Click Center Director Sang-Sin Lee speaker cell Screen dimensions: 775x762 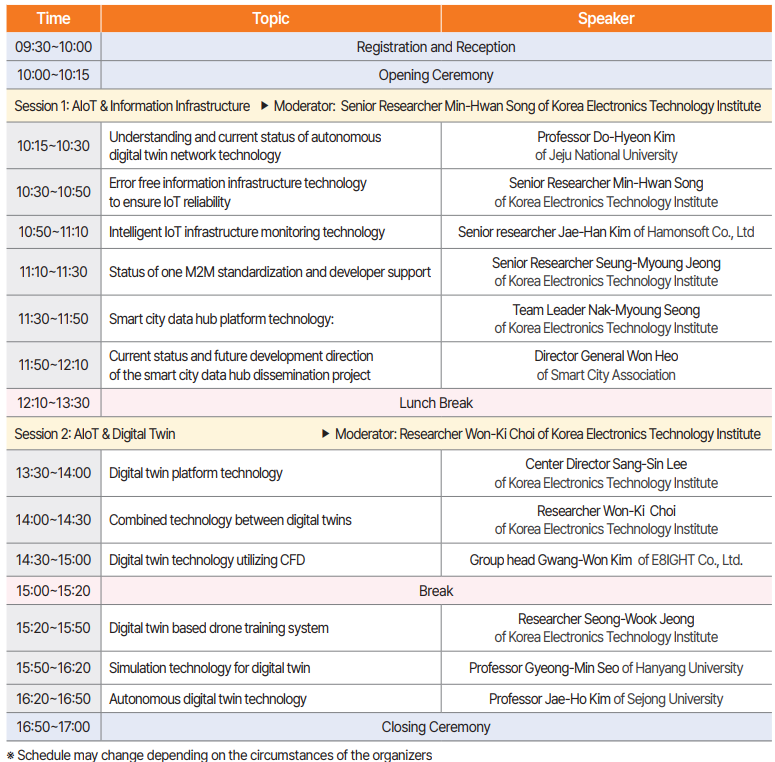[606, 473]
